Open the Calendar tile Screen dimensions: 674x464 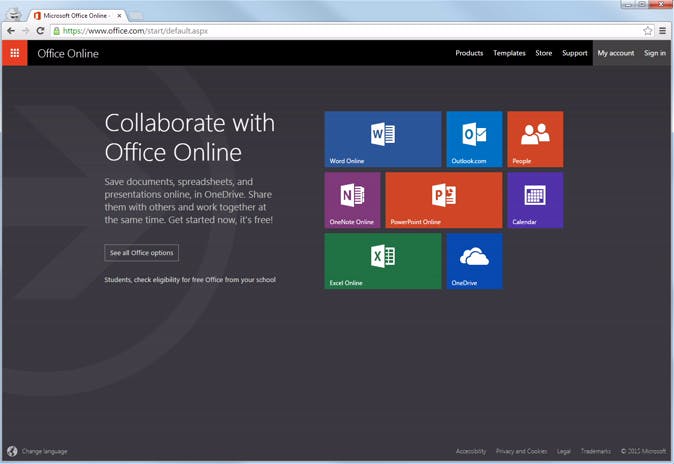[535, 200]
